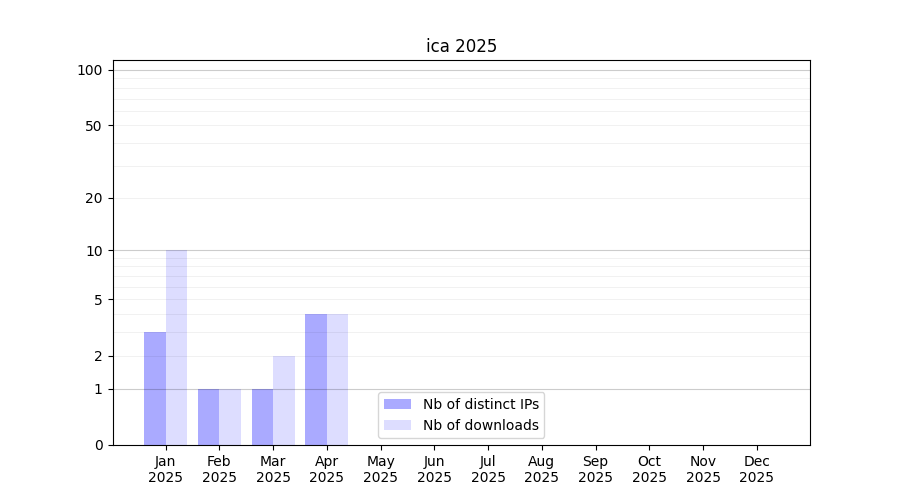900x500 pixels.
Task: Click the March downloads bar
Action: (x=284, y=400)
